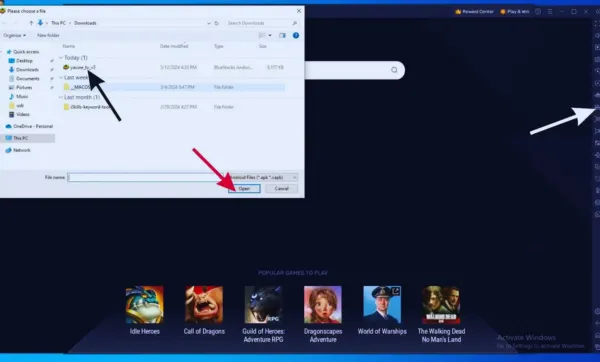Collapse the Last month (1) group

coord(60,97)
